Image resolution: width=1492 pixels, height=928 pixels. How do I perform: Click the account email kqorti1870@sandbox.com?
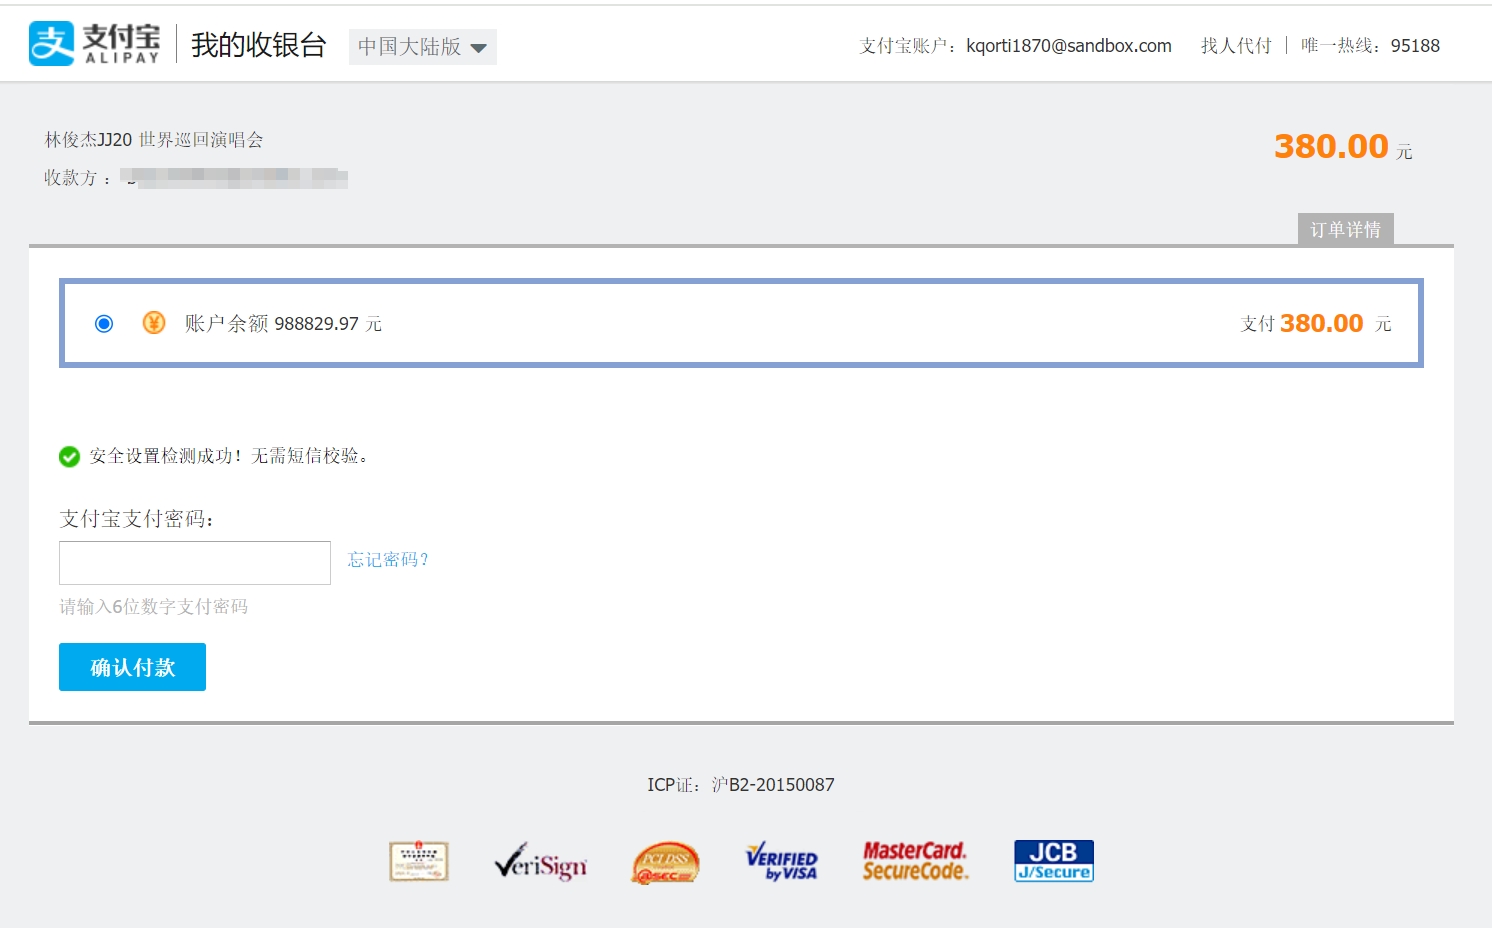pos(1068,46)
